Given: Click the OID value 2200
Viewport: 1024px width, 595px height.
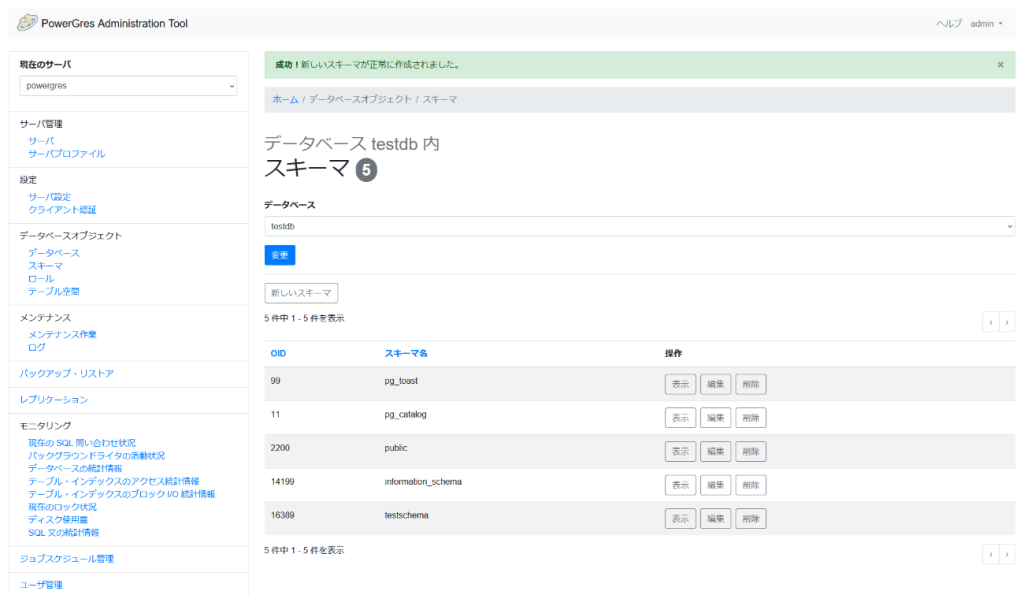Looking at the screenshot, I should click(x=280, y=448).
